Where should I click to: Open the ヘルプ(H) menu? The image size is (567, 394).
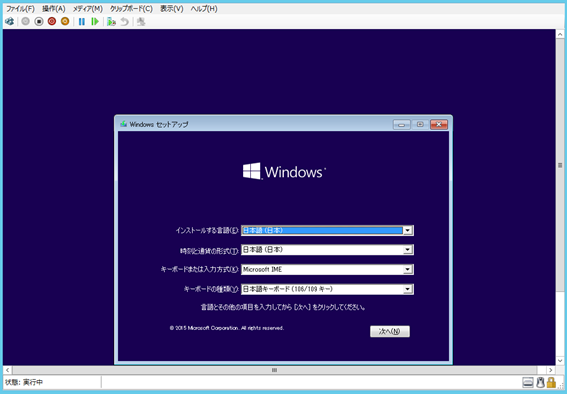pyautogui.click(x=204, y=9)
